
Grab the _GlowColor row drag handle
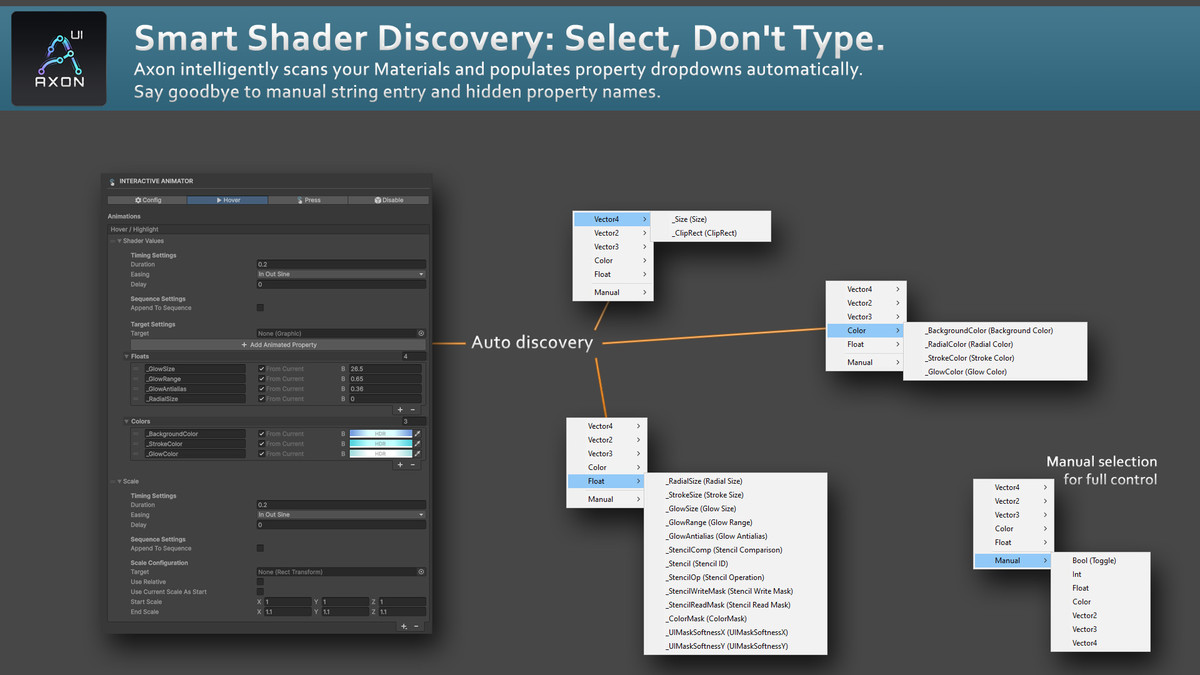(137, 454)
